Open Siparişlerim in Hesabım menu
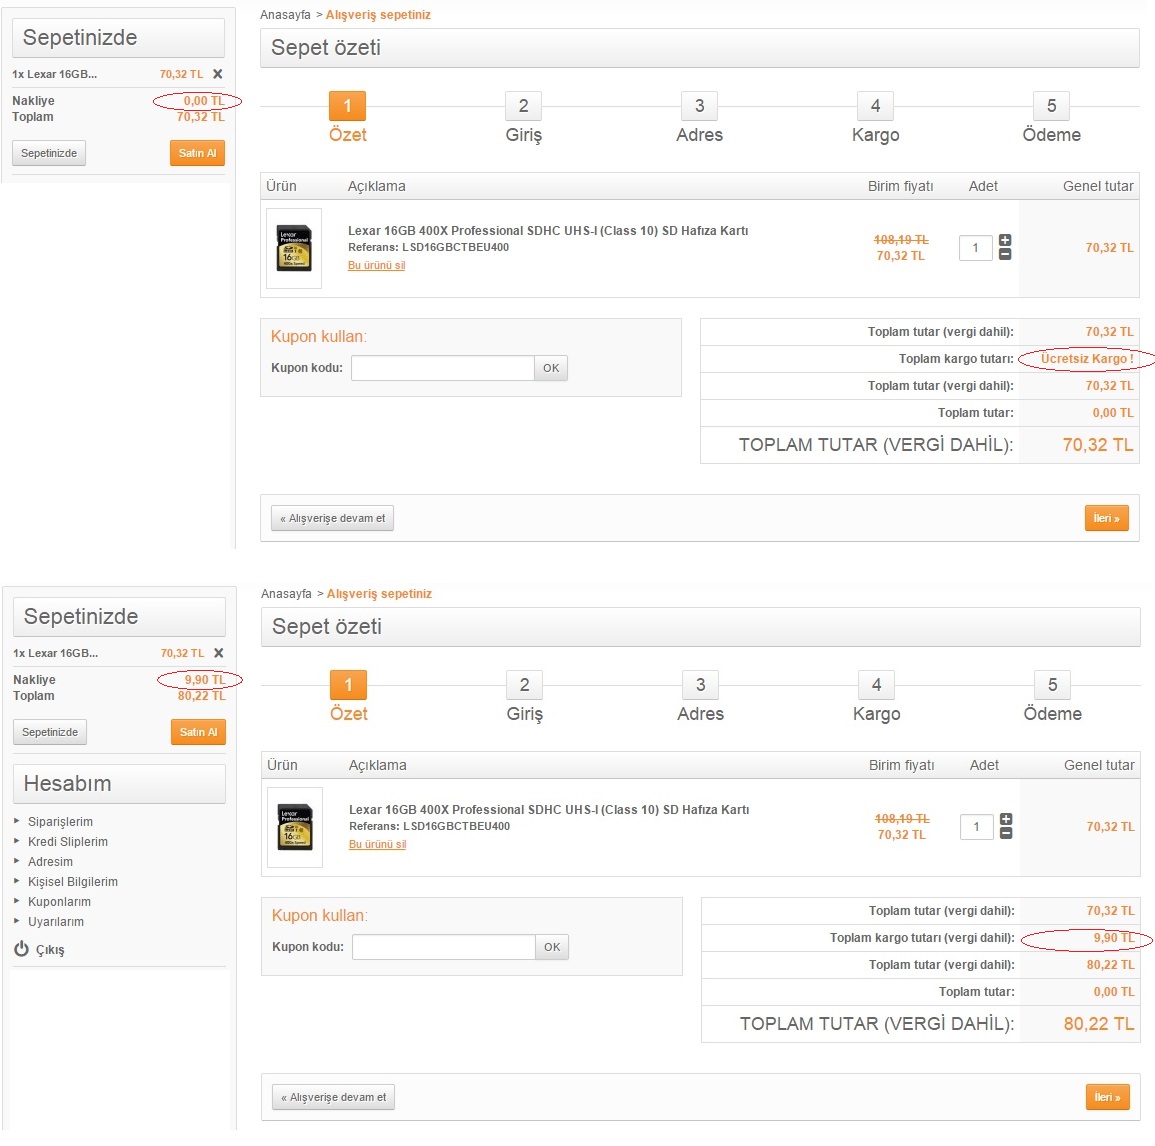The width and height of the screenshot is (1155, 1146). coord(60,821)
